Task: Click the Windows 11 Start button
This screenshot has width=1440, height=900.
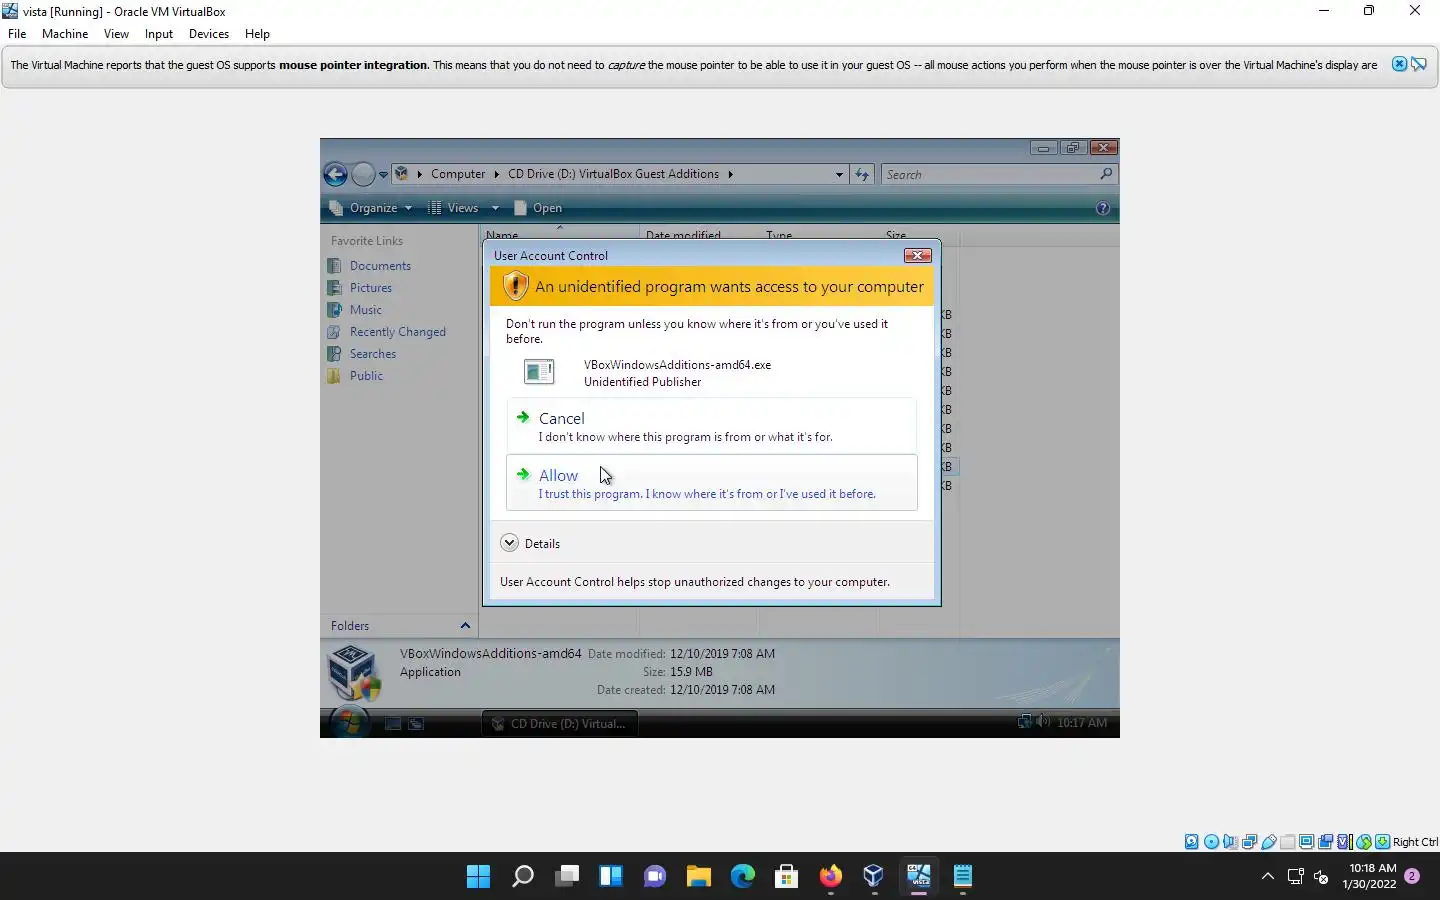Action: (479, 877)
